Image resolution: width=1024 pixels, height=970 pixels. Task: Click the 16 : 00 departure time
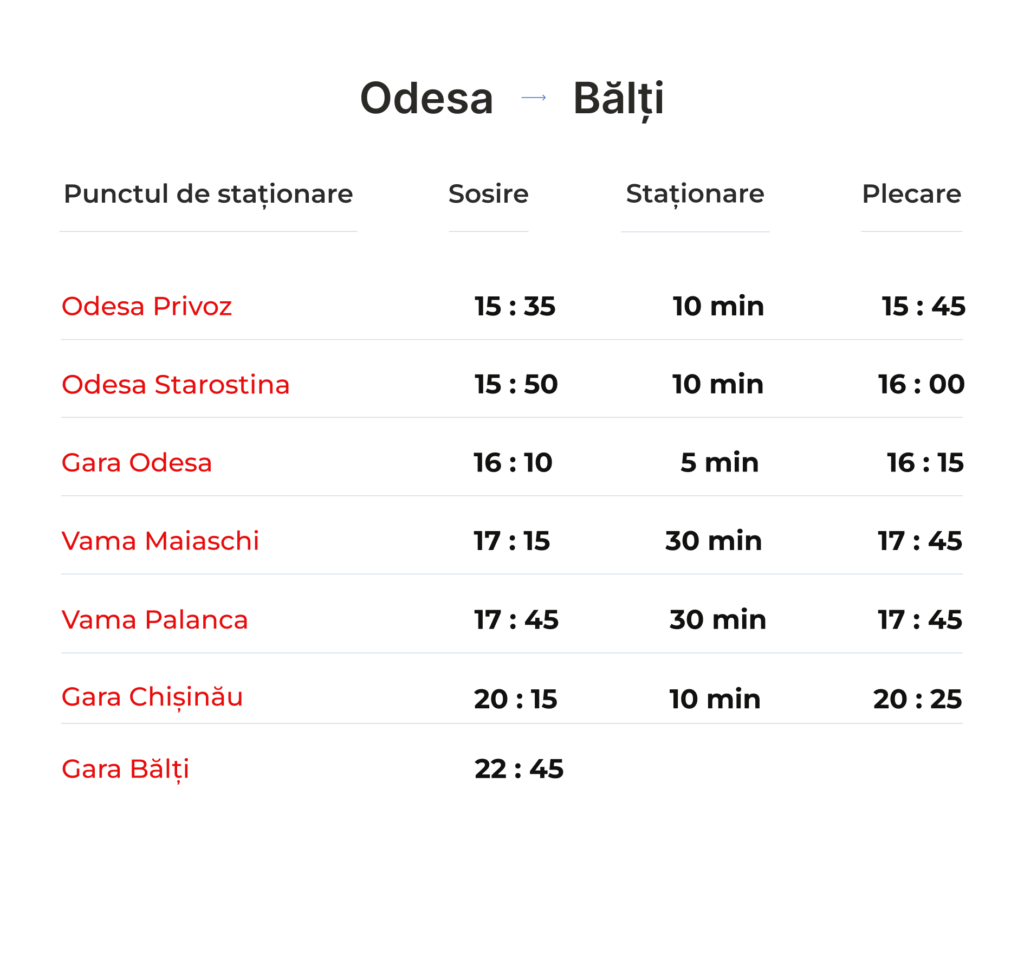tap(921, 384)
